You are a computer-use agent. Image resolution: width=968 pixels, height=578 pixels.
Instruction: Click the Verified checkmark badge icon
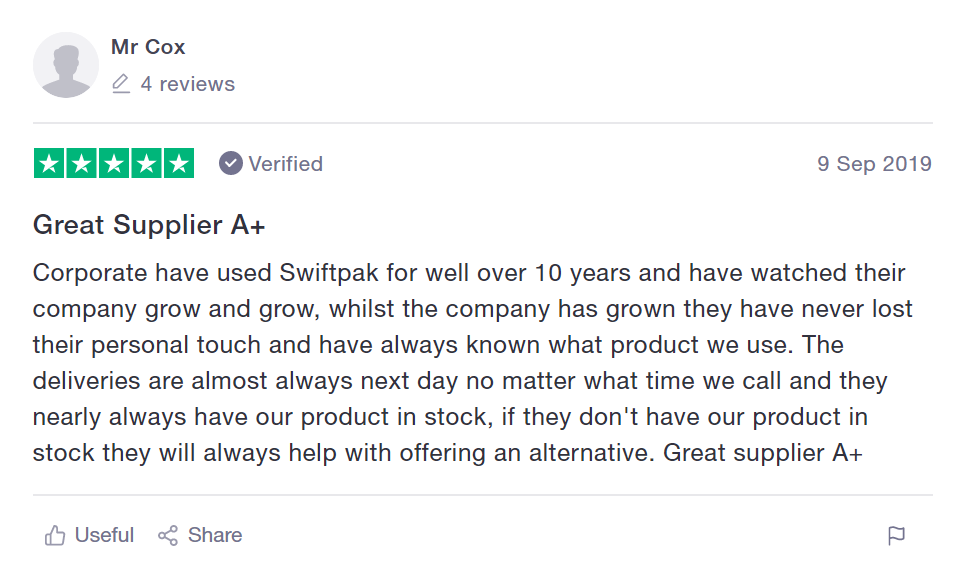tap(231, 164)
